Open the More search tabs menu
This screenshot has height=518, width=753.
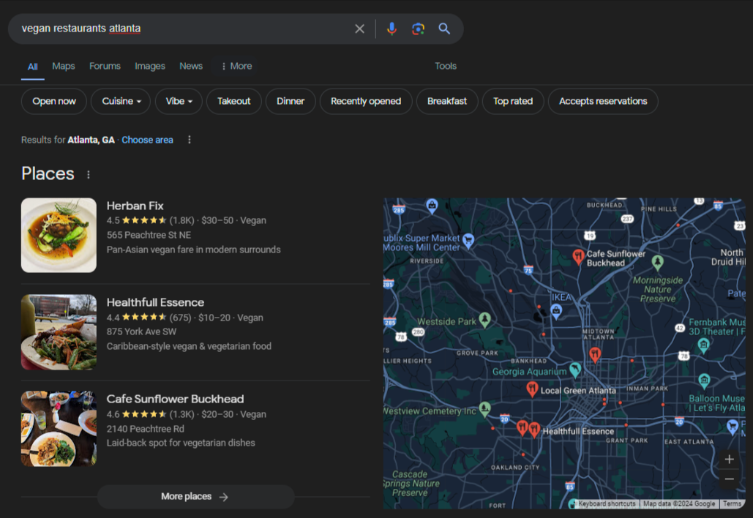coord(236,66)
